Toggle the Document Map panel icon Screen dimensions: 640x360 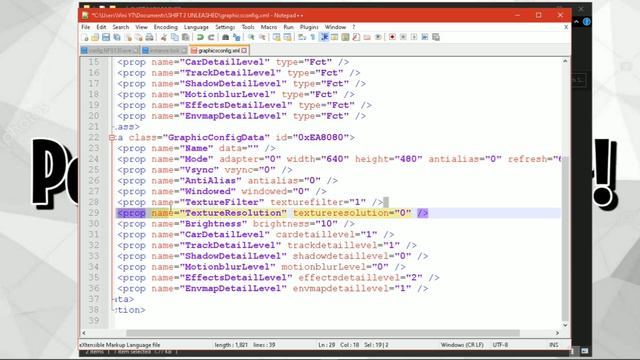click(x=345, y=37)
